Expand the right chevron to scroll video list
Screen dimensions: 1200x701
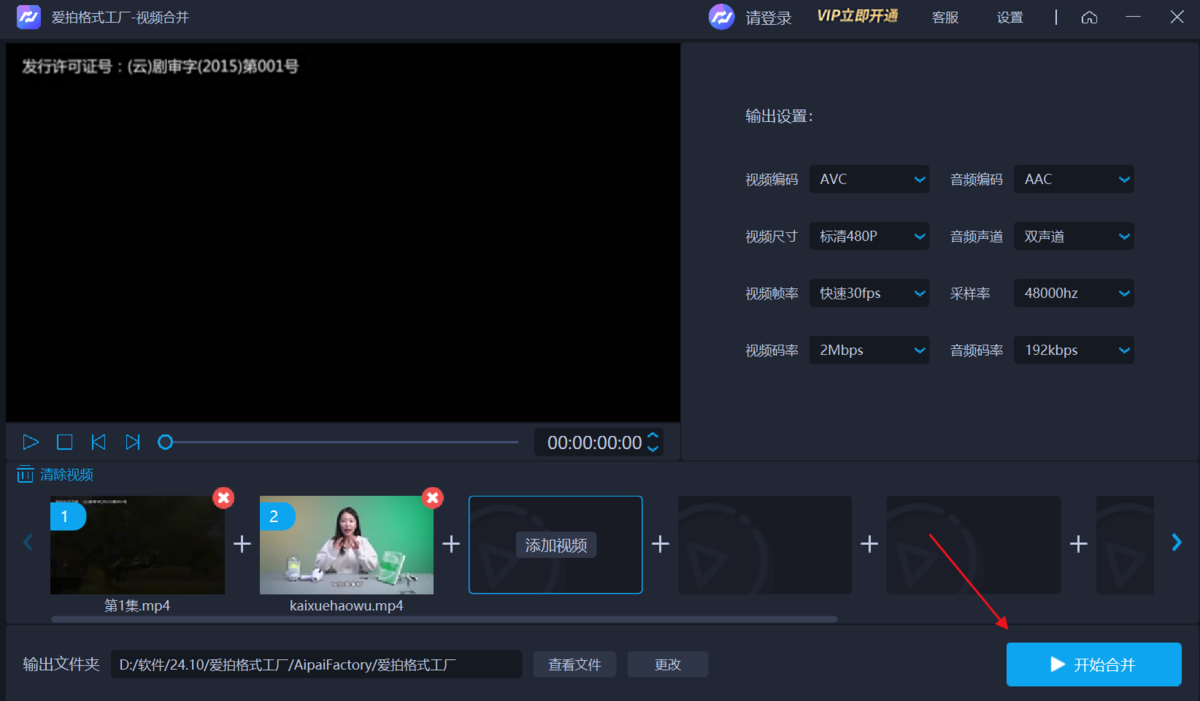1176,542
